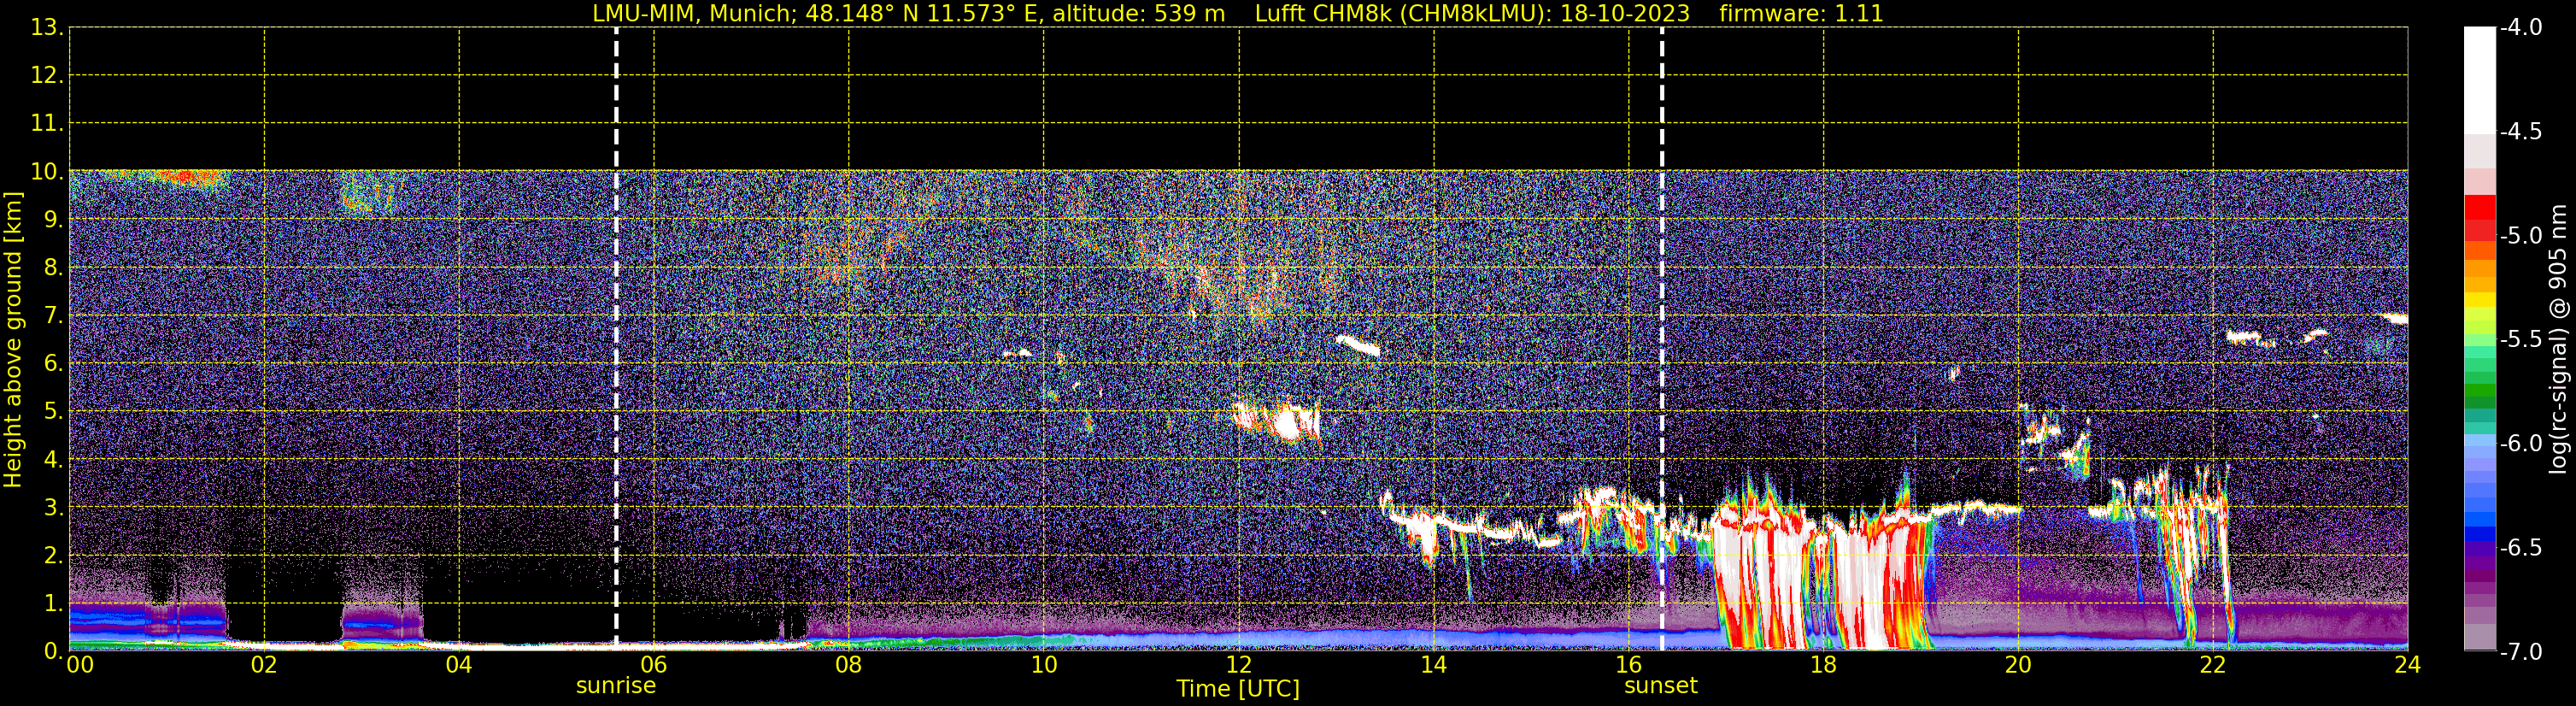Click the time tick label '00'
Viewport: 2576px width, 706px height.
pos(80,665)
